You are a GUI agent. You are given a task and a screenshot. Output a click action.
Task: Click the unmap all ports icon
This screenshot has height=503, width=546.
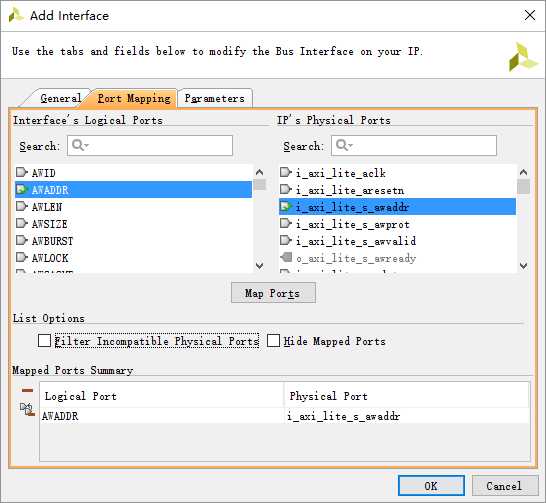[x=27, y=409]
